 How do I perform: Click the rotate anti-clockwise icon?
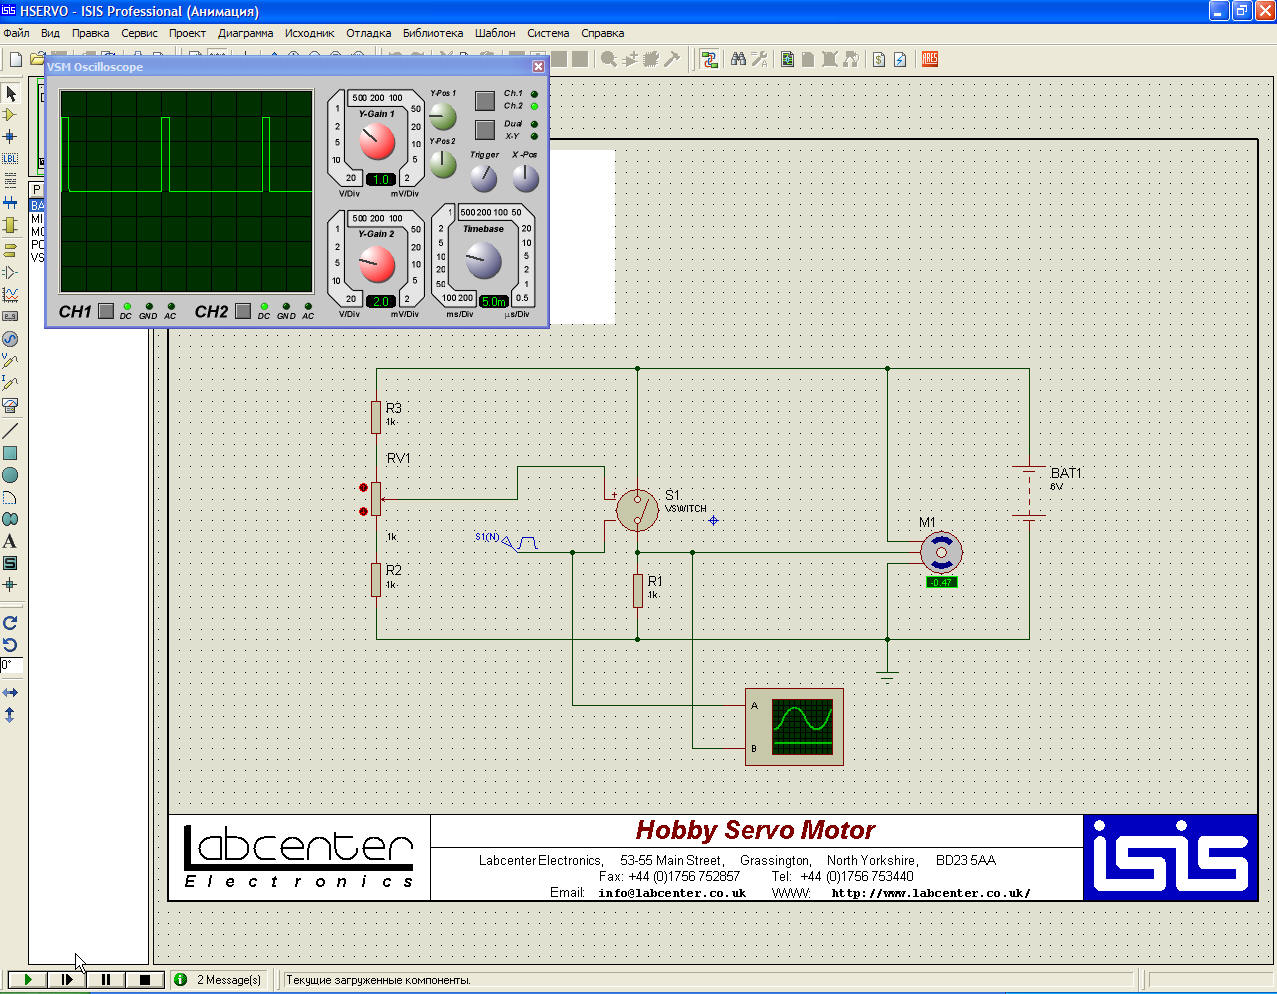[10, 645]
